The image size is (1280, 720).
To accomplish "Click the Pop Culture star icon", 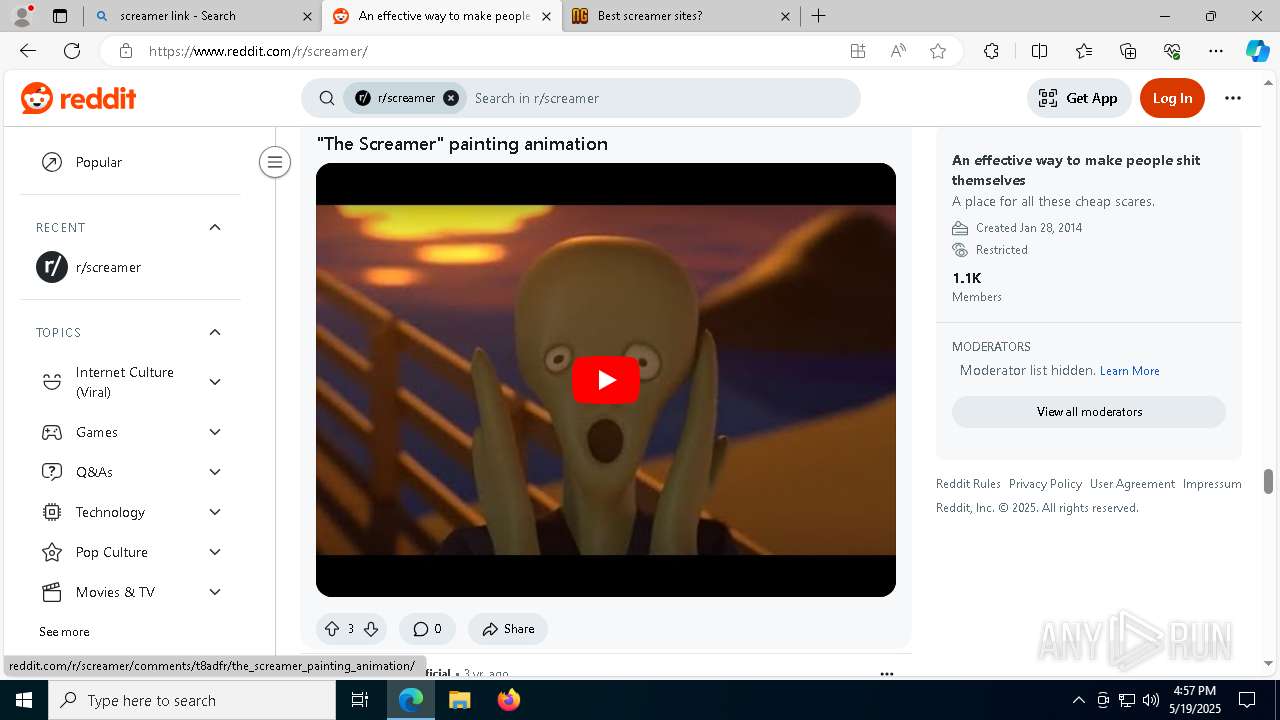I will [x=52, y=552].
